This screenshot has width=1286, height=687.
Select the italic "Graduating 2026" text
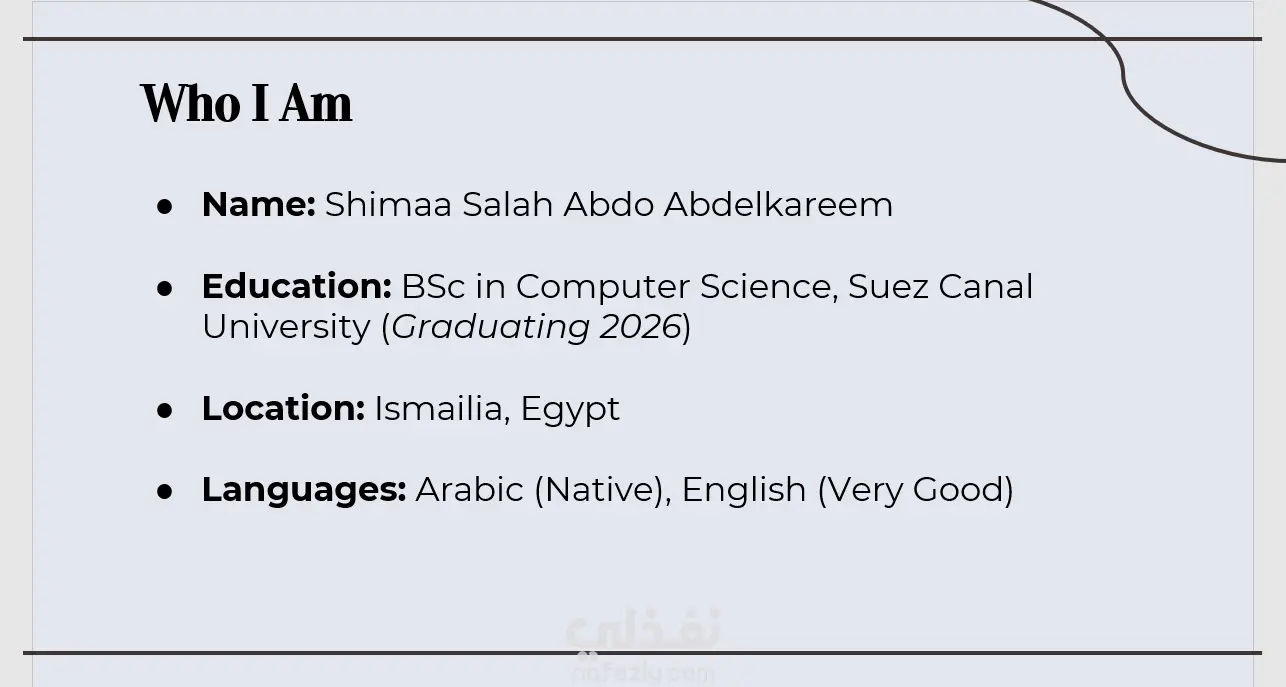coord(536,327)
